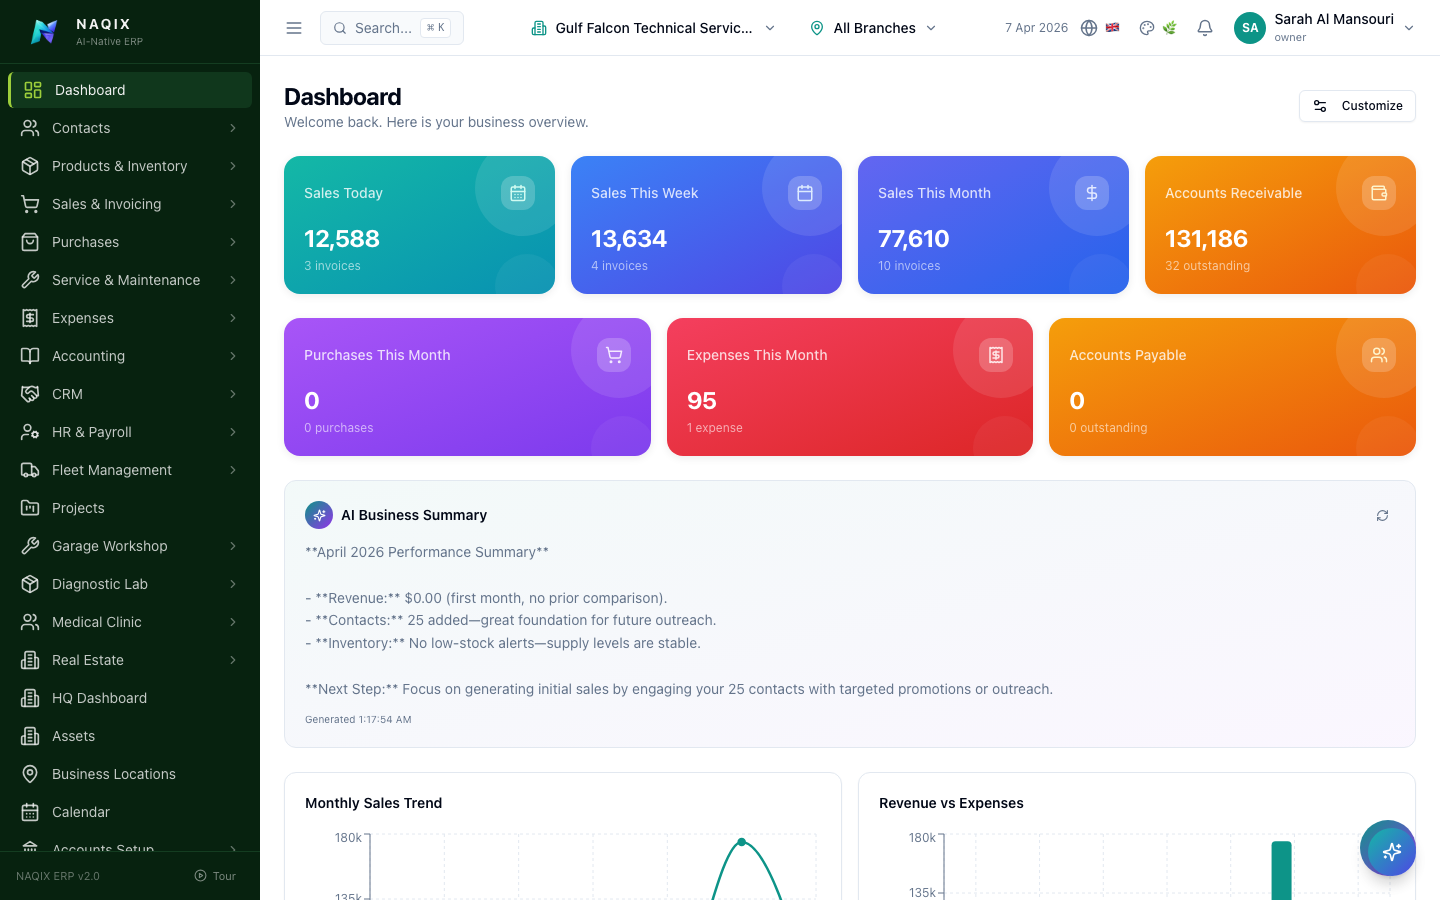The height and width of the screenshot is (900, 1440).
Task: Open the Diagnostic Lab module
Action: (x=99, y=584)
